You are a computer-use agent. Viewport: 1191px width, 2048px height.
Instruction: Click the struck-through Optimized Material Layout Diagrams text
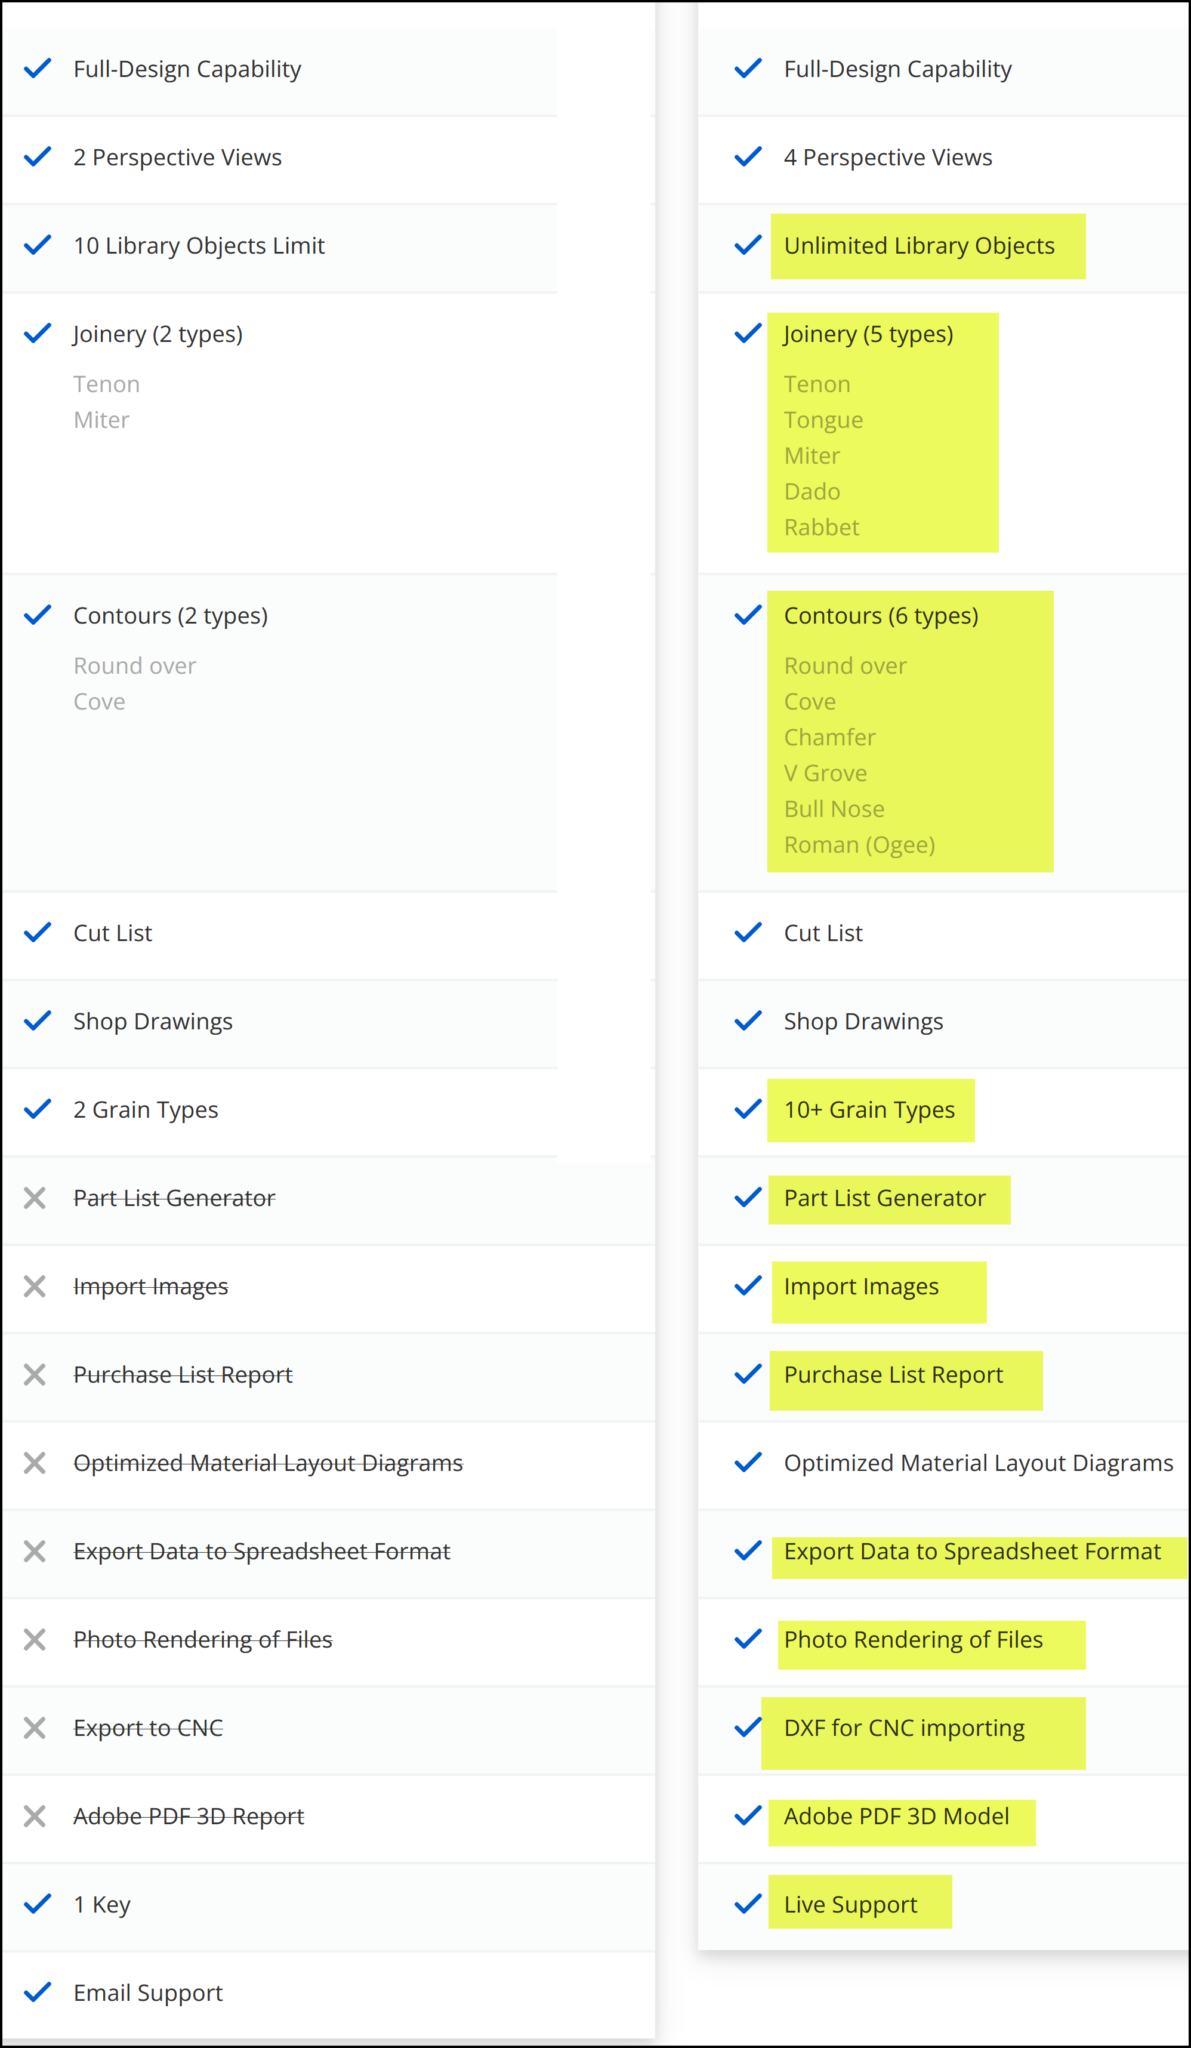pyautogui.click(x=268, y=1463)
